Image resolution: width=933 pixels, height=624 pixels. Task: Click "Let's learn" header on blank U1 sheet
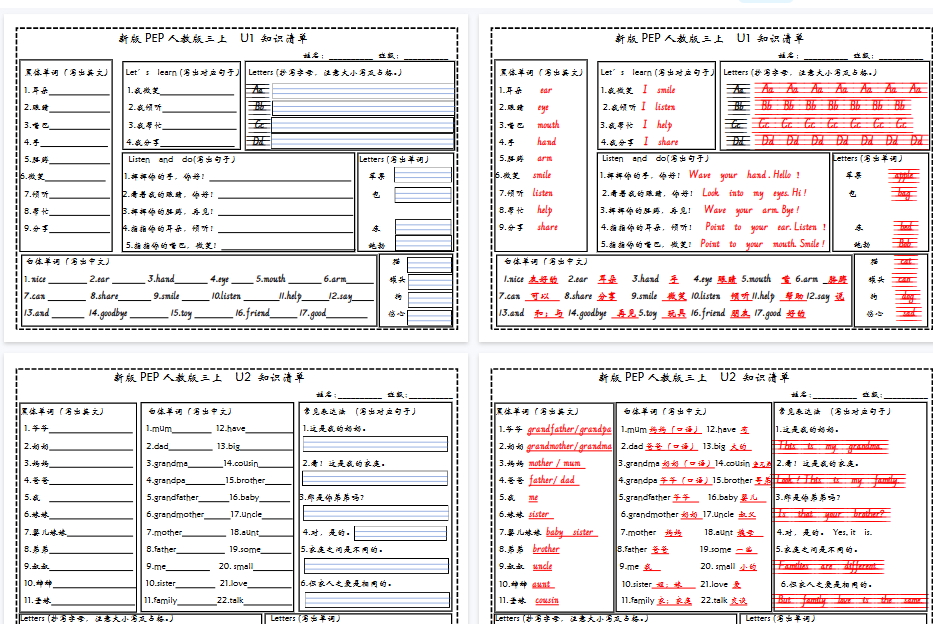click(x=182, y=72)
